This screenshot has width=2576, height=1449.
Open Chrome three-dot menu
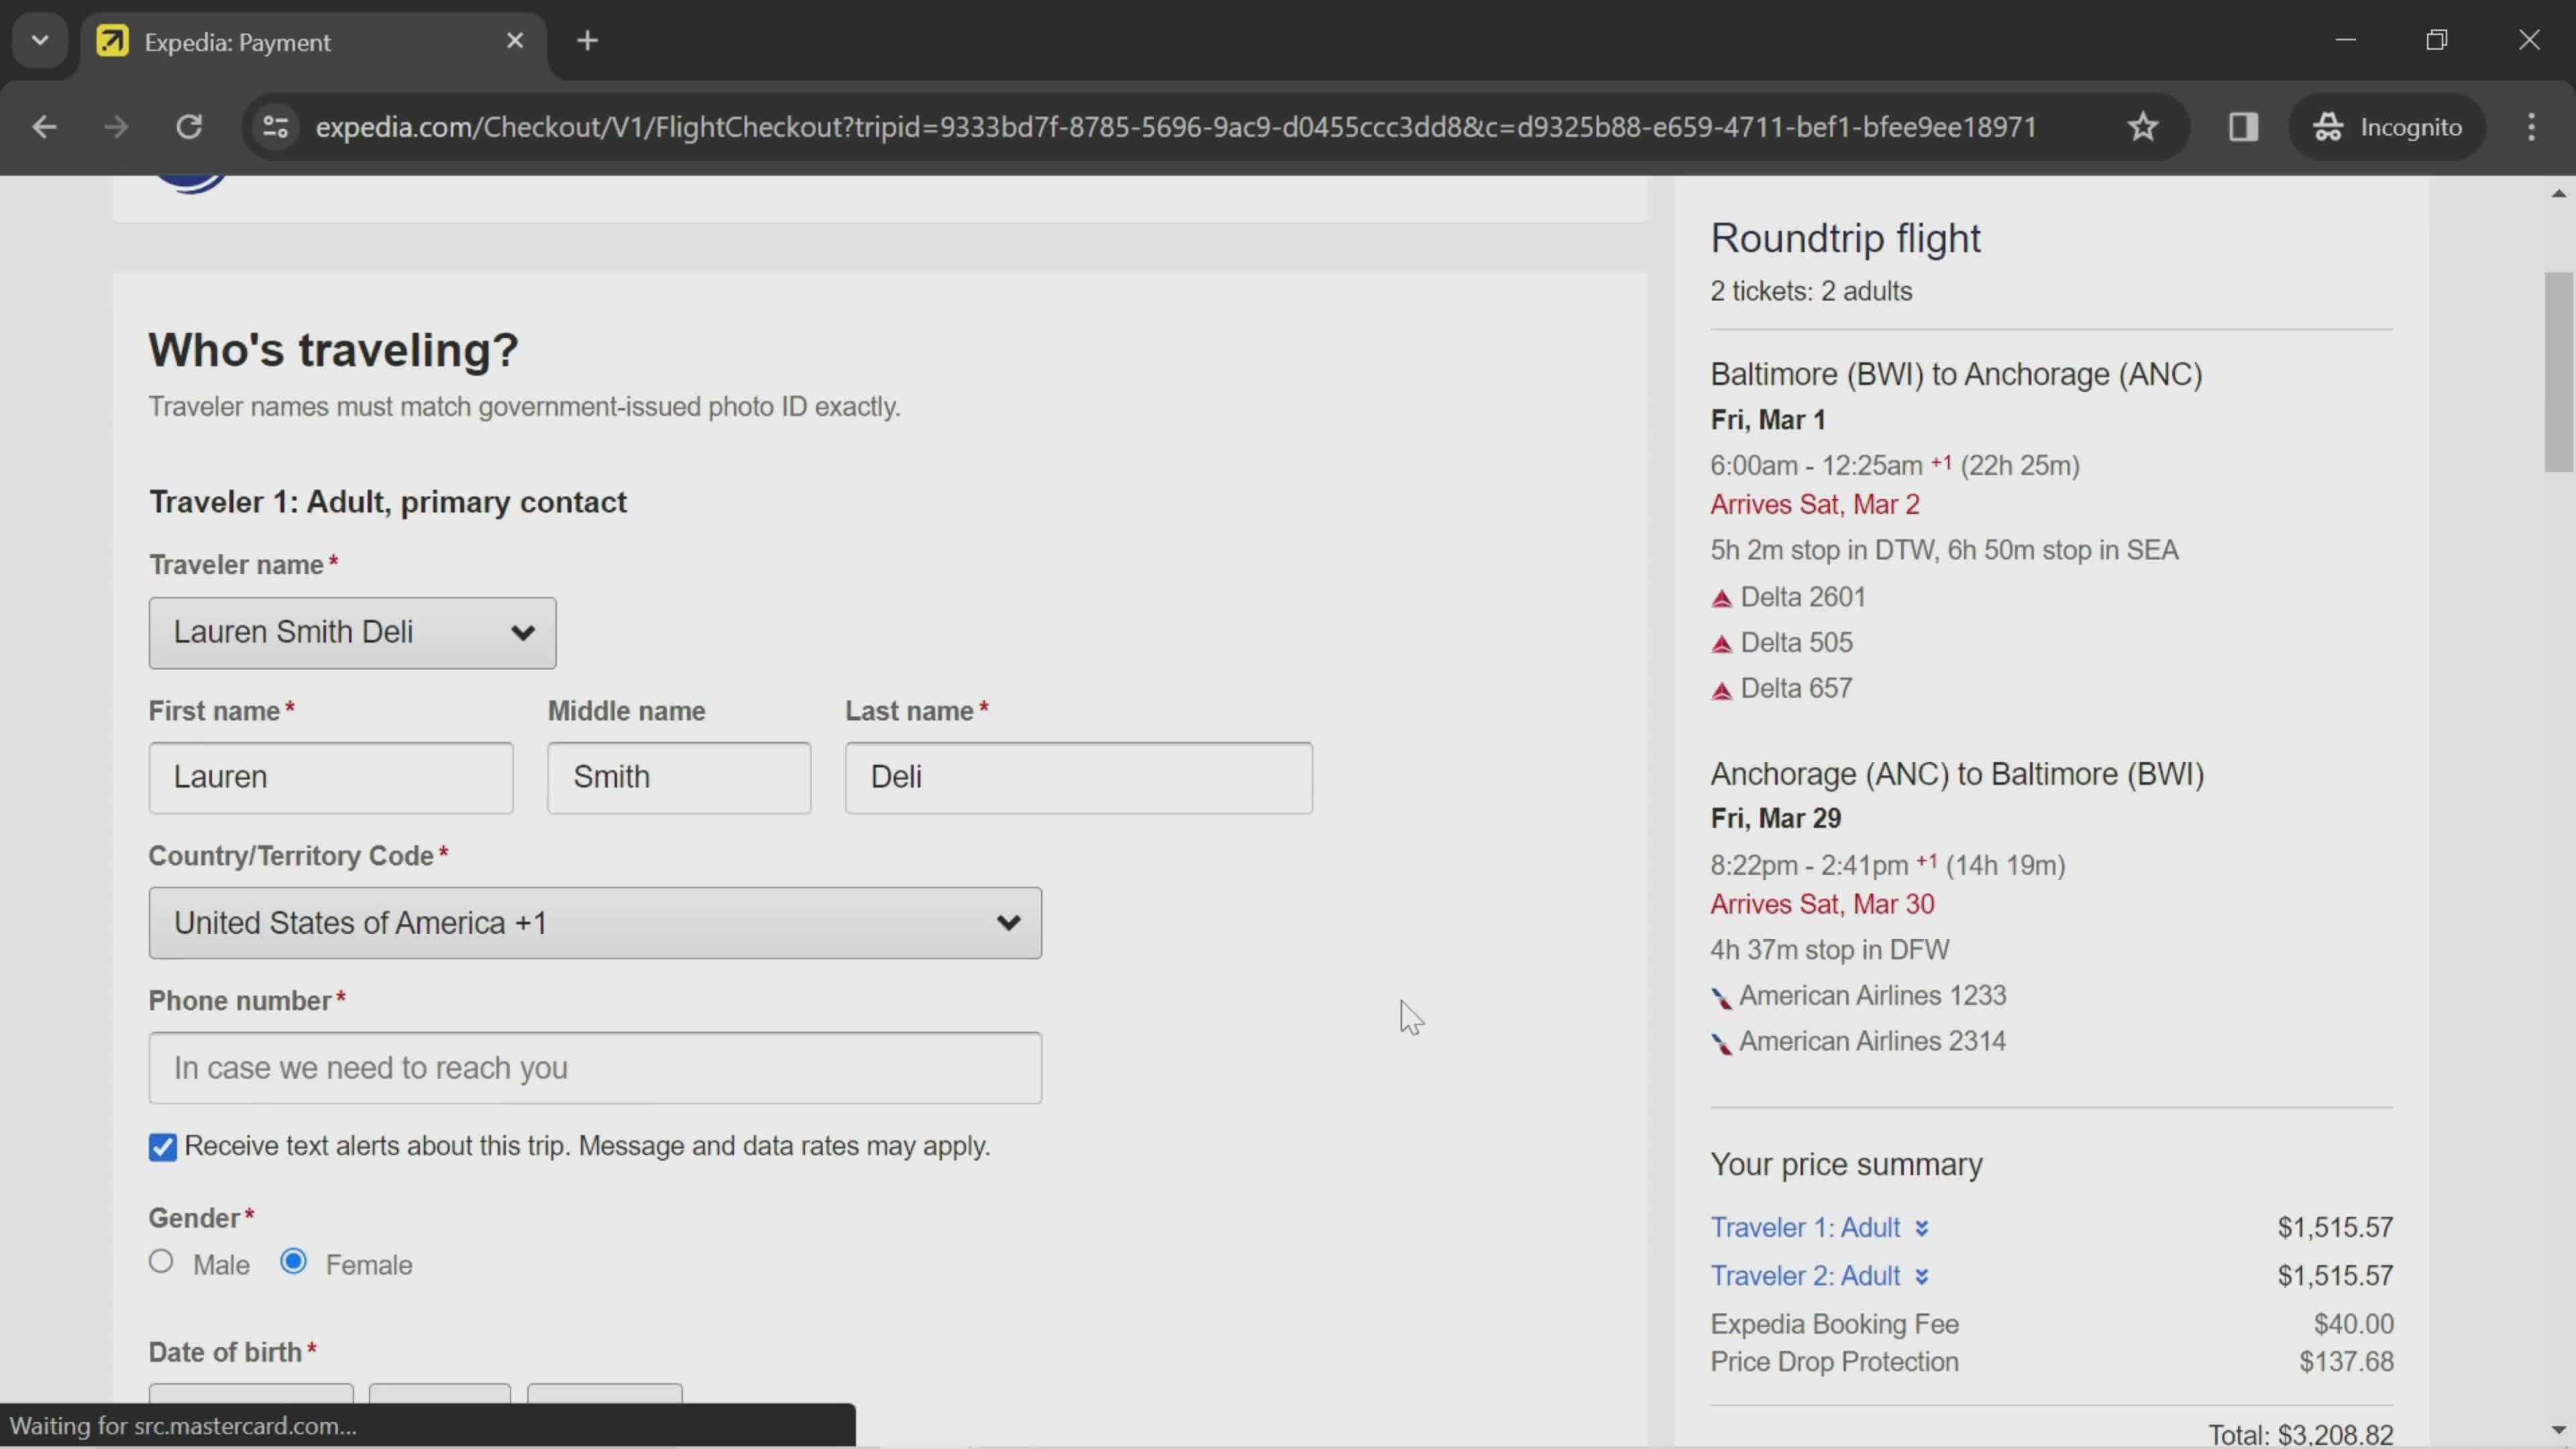(x=2531, y=127)
